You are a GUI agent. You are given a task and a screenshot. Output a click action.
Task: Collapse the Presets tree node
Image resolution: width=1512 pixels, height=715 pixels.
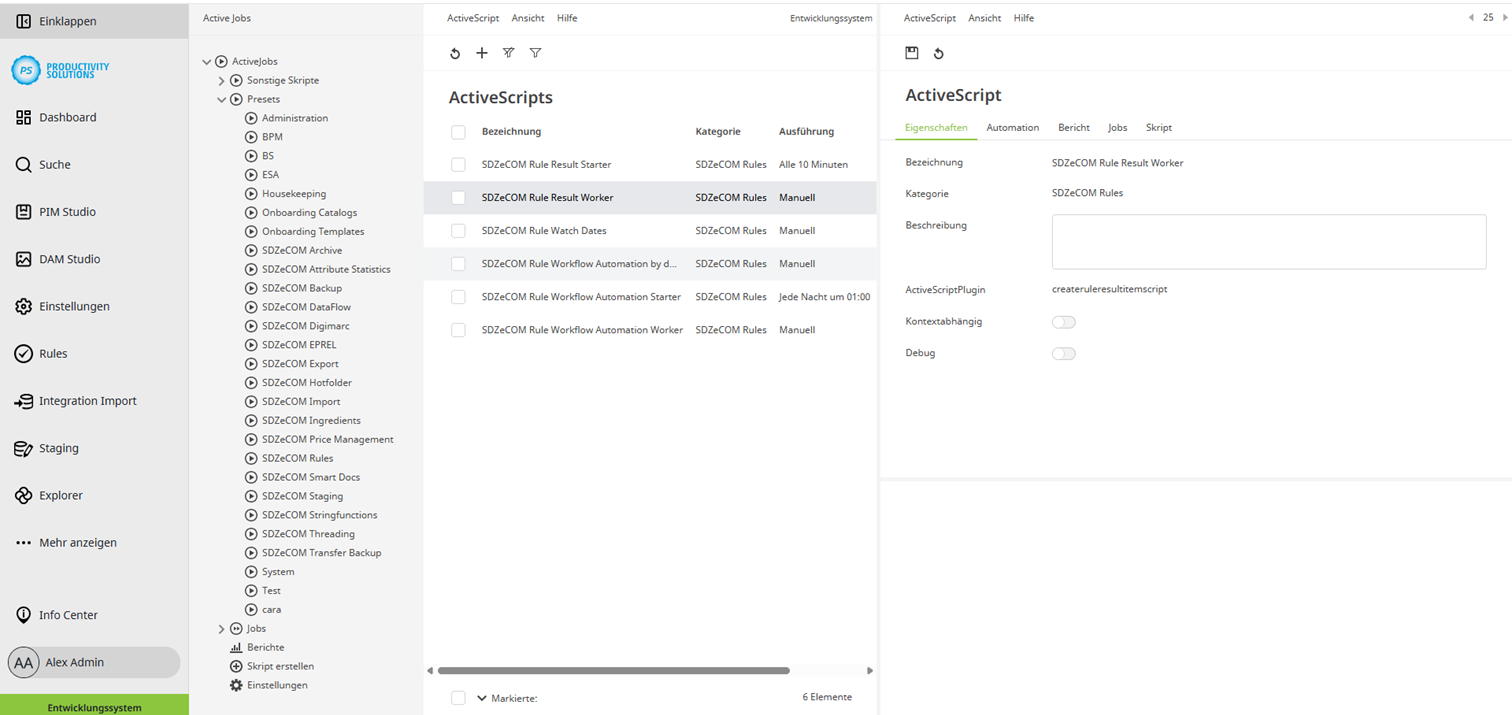point(222,100)
